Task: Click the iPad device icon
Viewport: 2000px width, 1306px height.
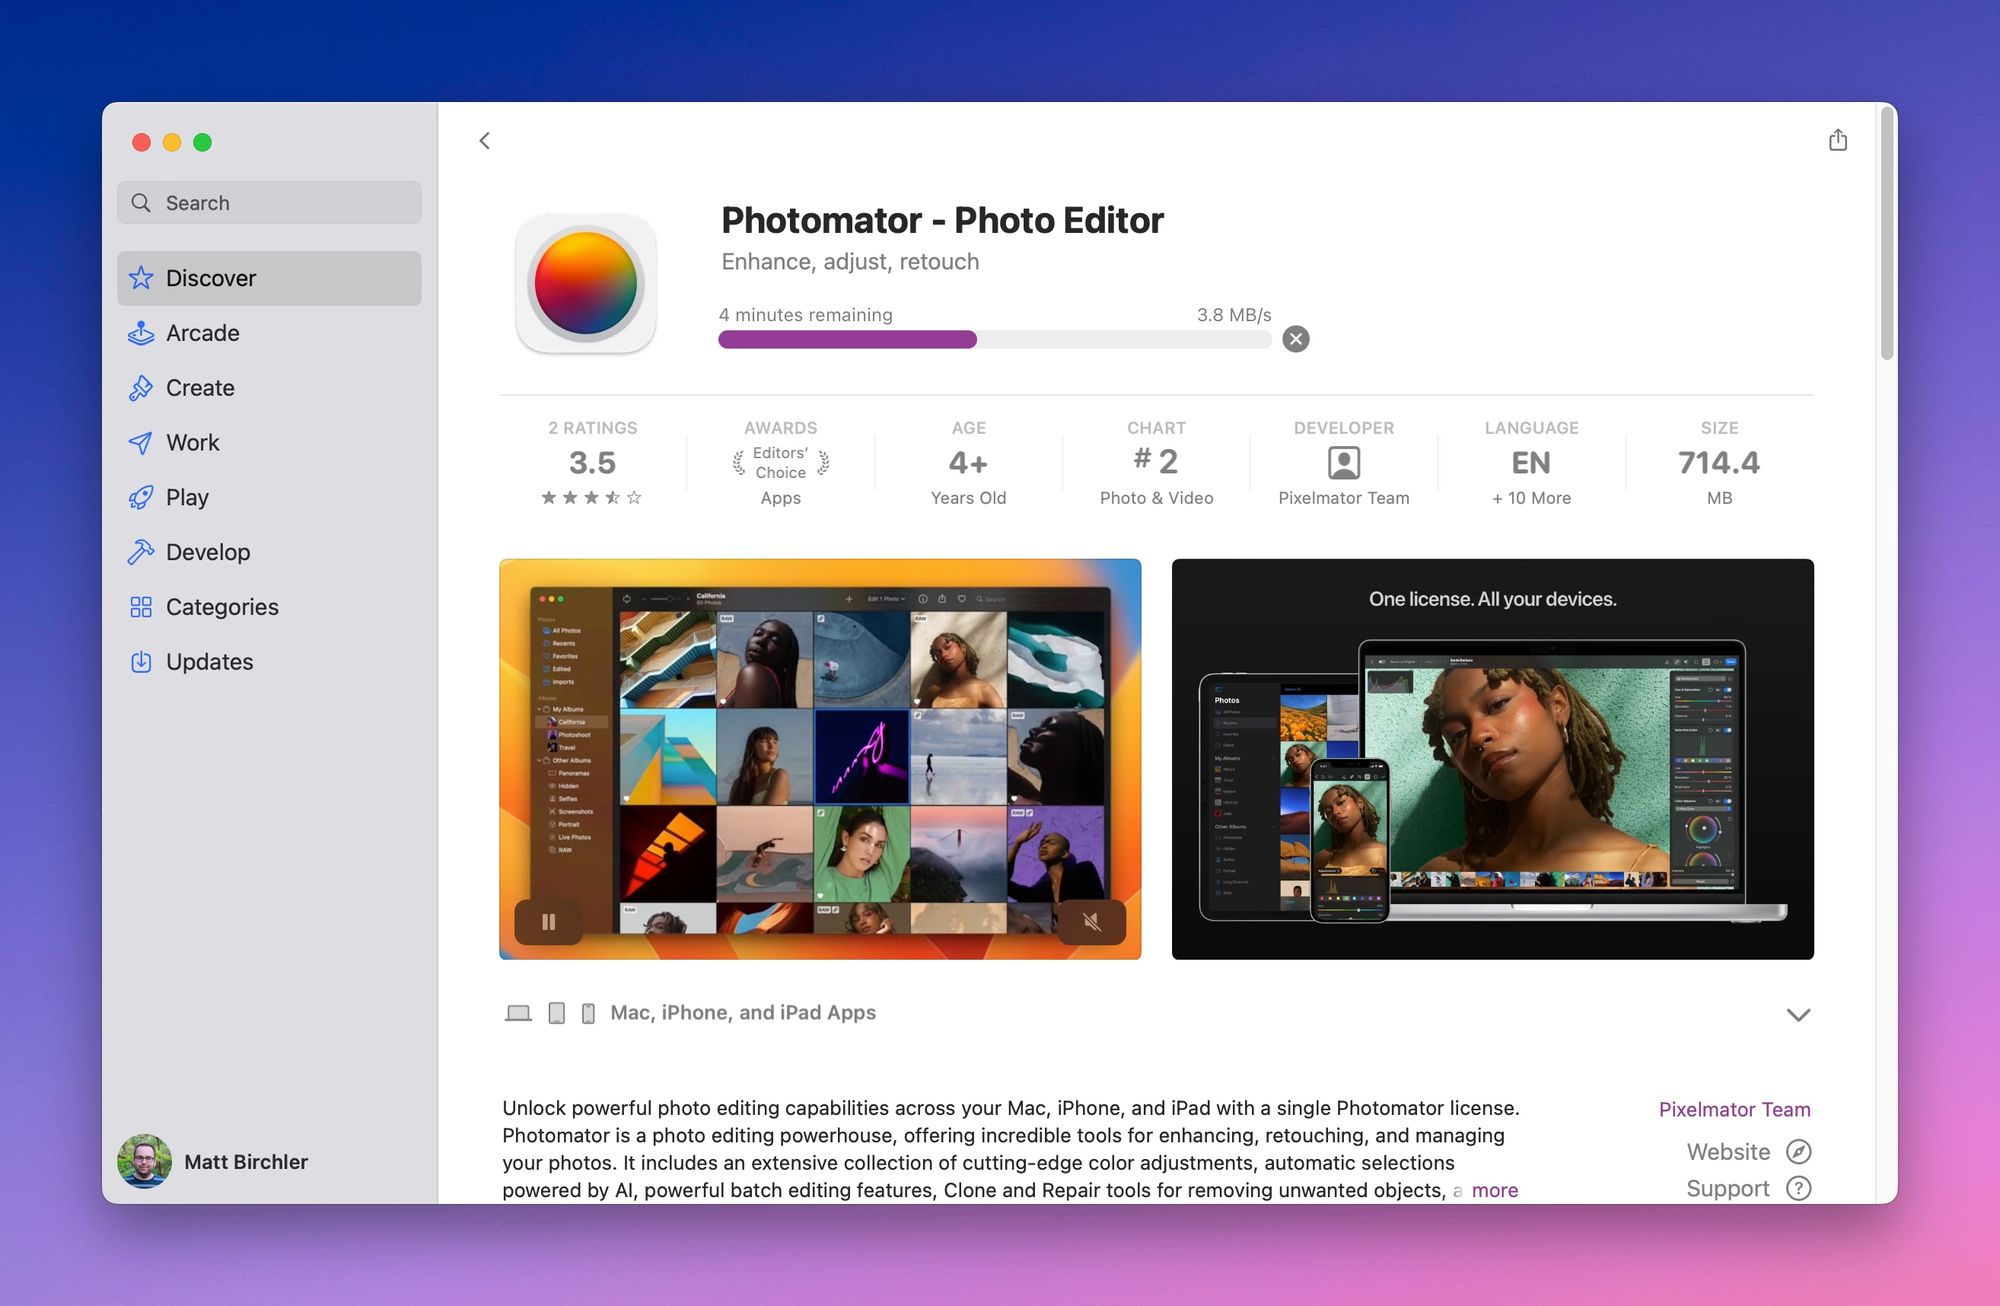Action: (x=557, y=1013)
